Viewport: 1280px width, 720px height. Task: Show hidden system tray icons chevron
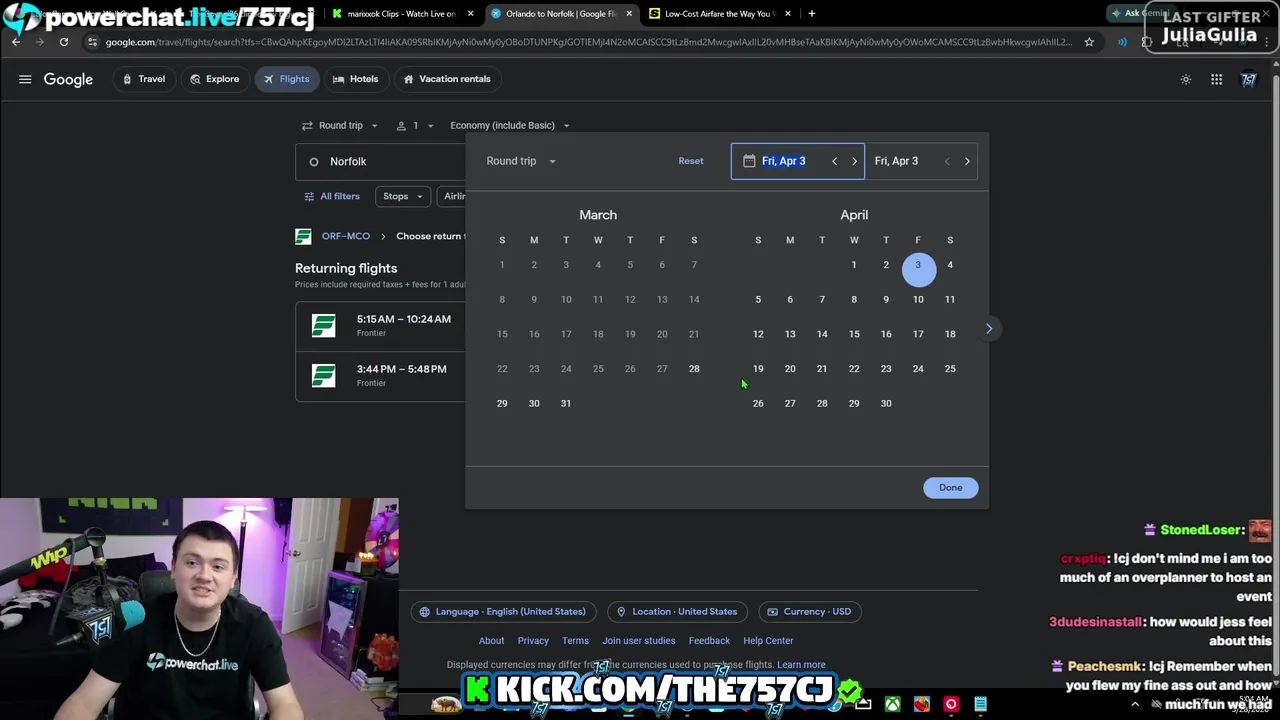1135,705
